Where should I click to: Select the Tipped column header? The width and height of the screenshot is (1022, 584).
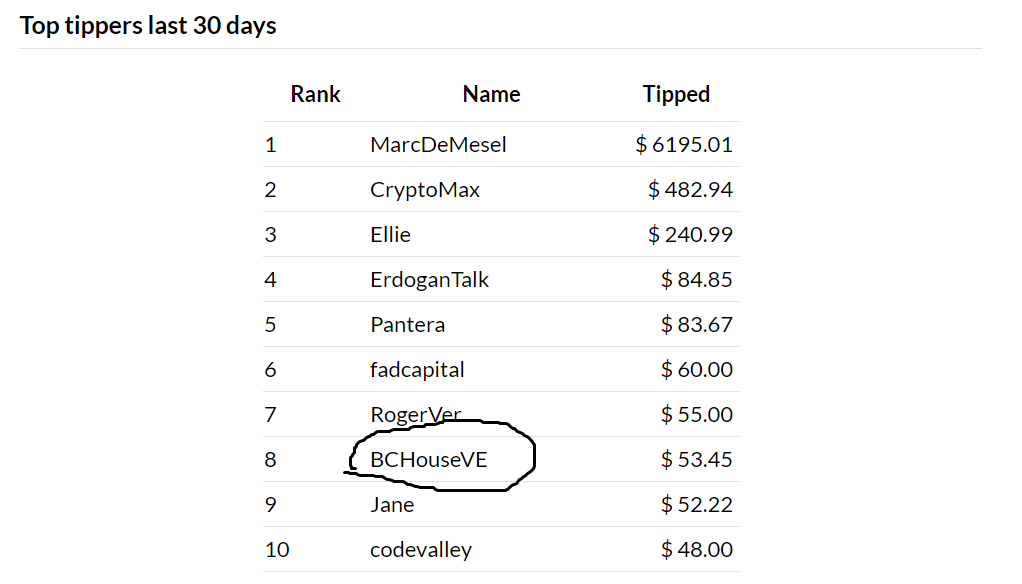(x=676, y=95)
